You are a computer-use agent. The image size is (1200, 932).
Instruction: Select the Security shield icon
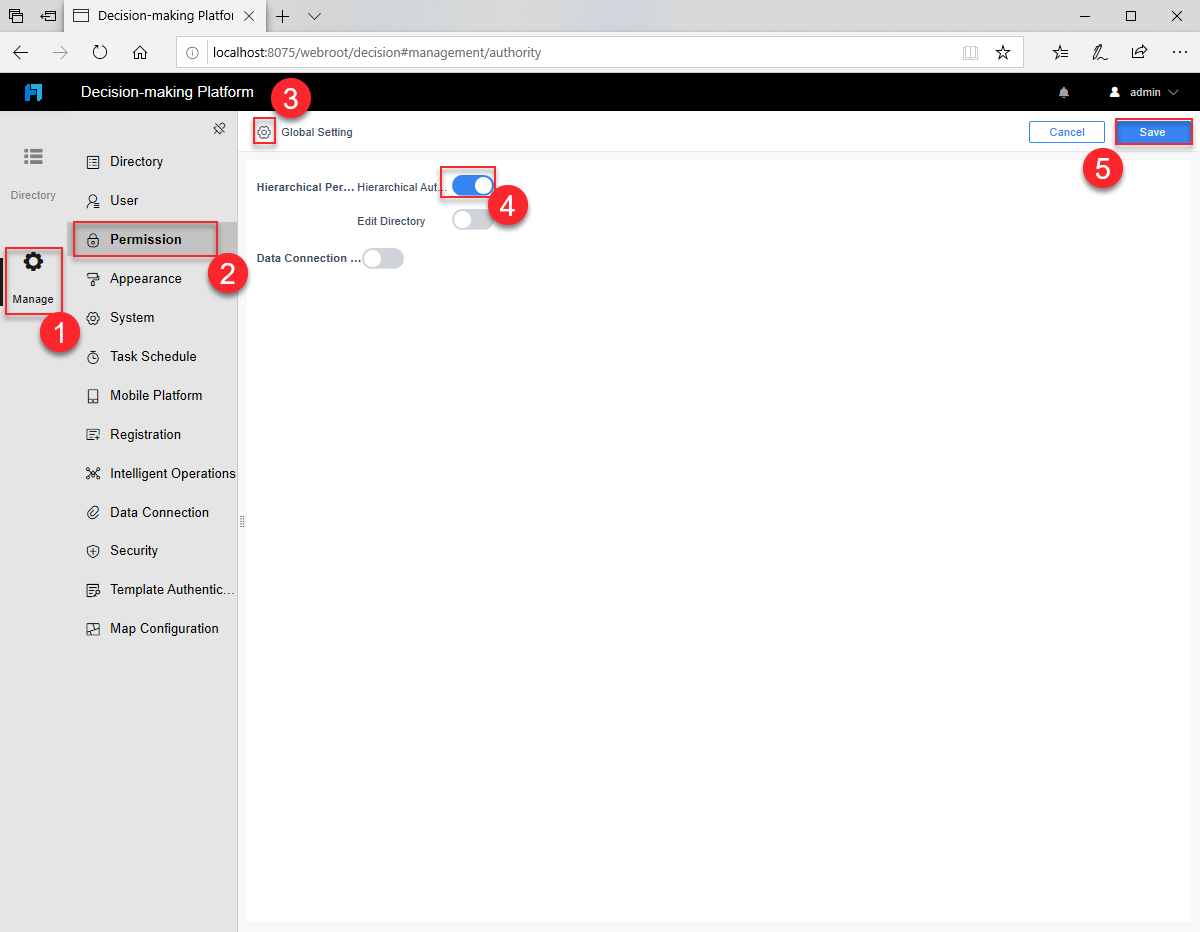(x=92, y=550)
